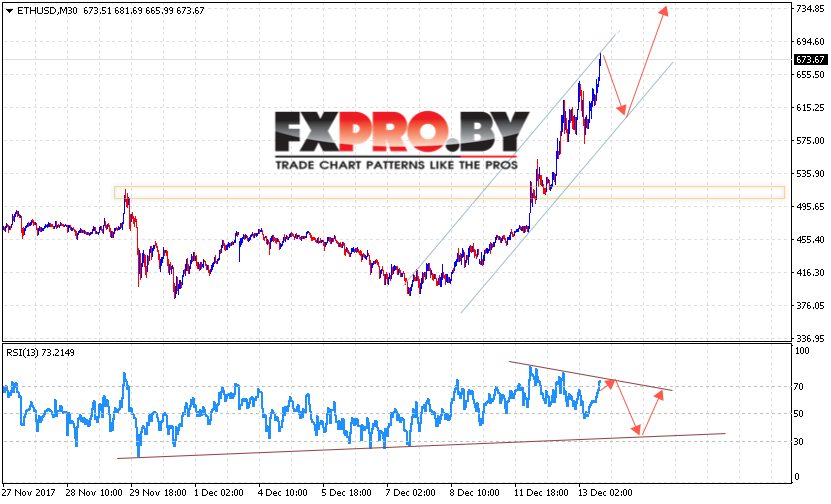Click the 4 Dec 10:00 time label
The height and width of the screenshot is (504, 831).
coord(282,492)
